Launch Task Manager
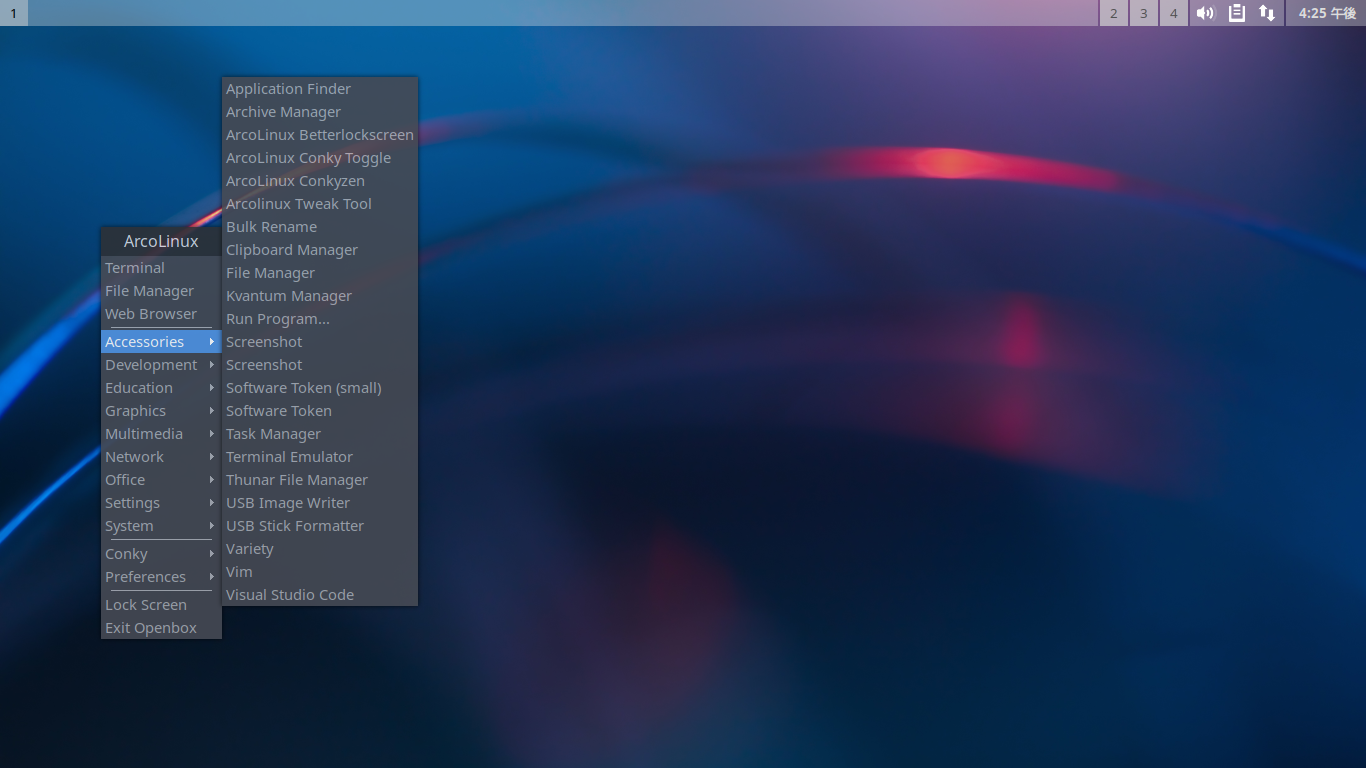1366x768 pixels. click(319, 434)
